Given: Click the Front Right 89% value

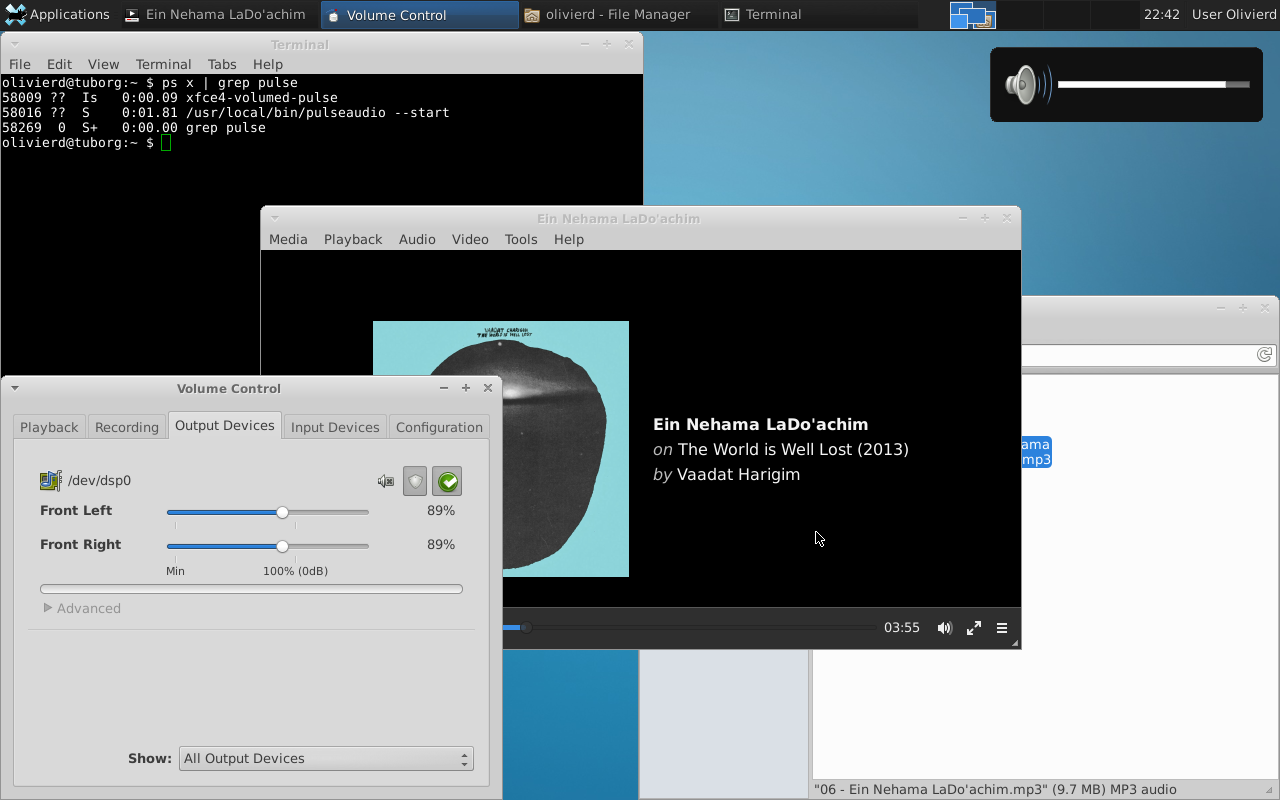Looking at the screenshot, I should 441,545.
